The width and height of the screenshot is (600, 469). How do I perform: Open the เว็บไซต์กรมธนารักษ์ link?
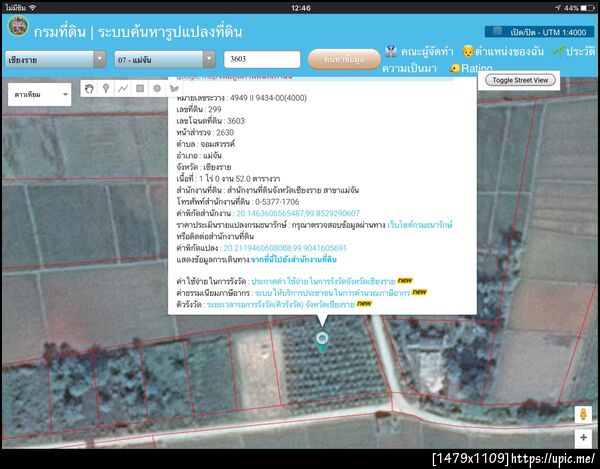coord(420,225)
